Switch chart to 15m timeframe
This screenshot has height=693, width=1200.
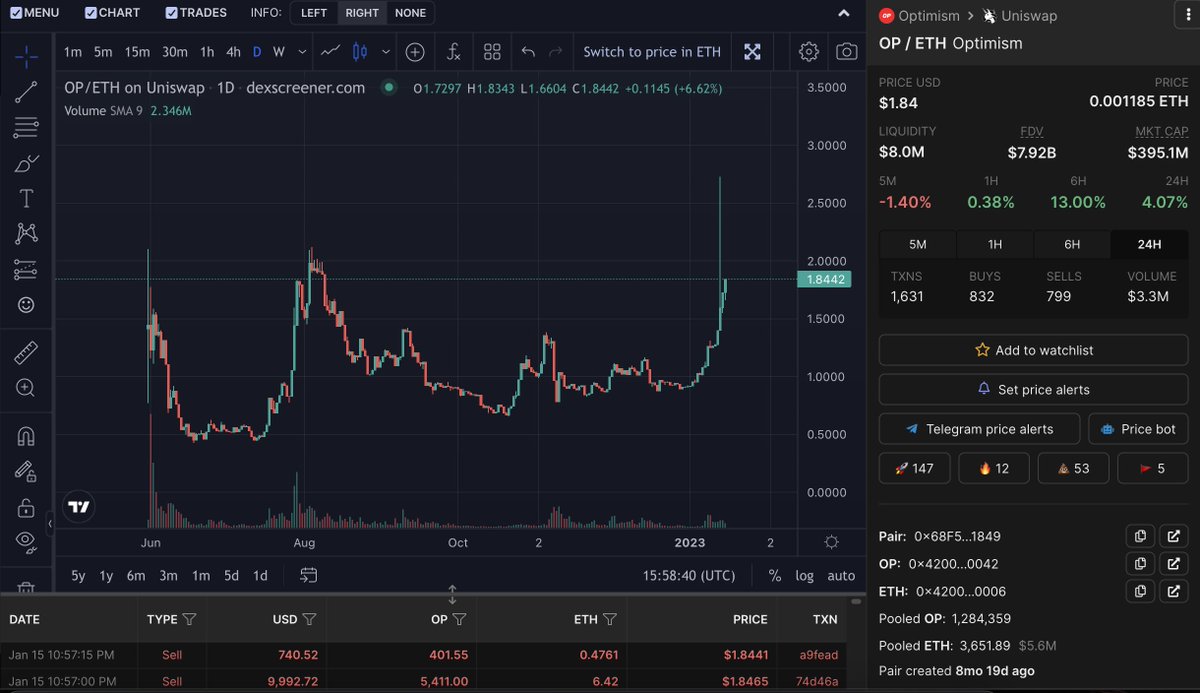point(137,52)
